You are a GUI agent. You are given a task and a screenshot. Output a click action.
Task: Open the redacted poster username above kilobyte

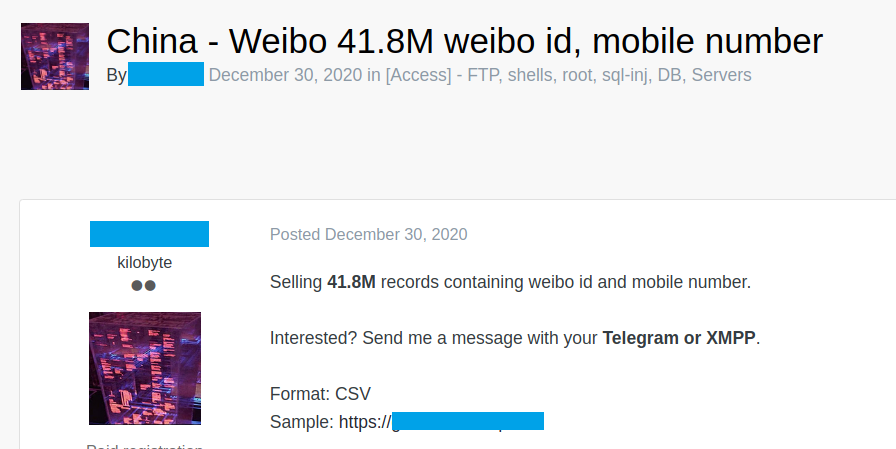tap(149, 234)
